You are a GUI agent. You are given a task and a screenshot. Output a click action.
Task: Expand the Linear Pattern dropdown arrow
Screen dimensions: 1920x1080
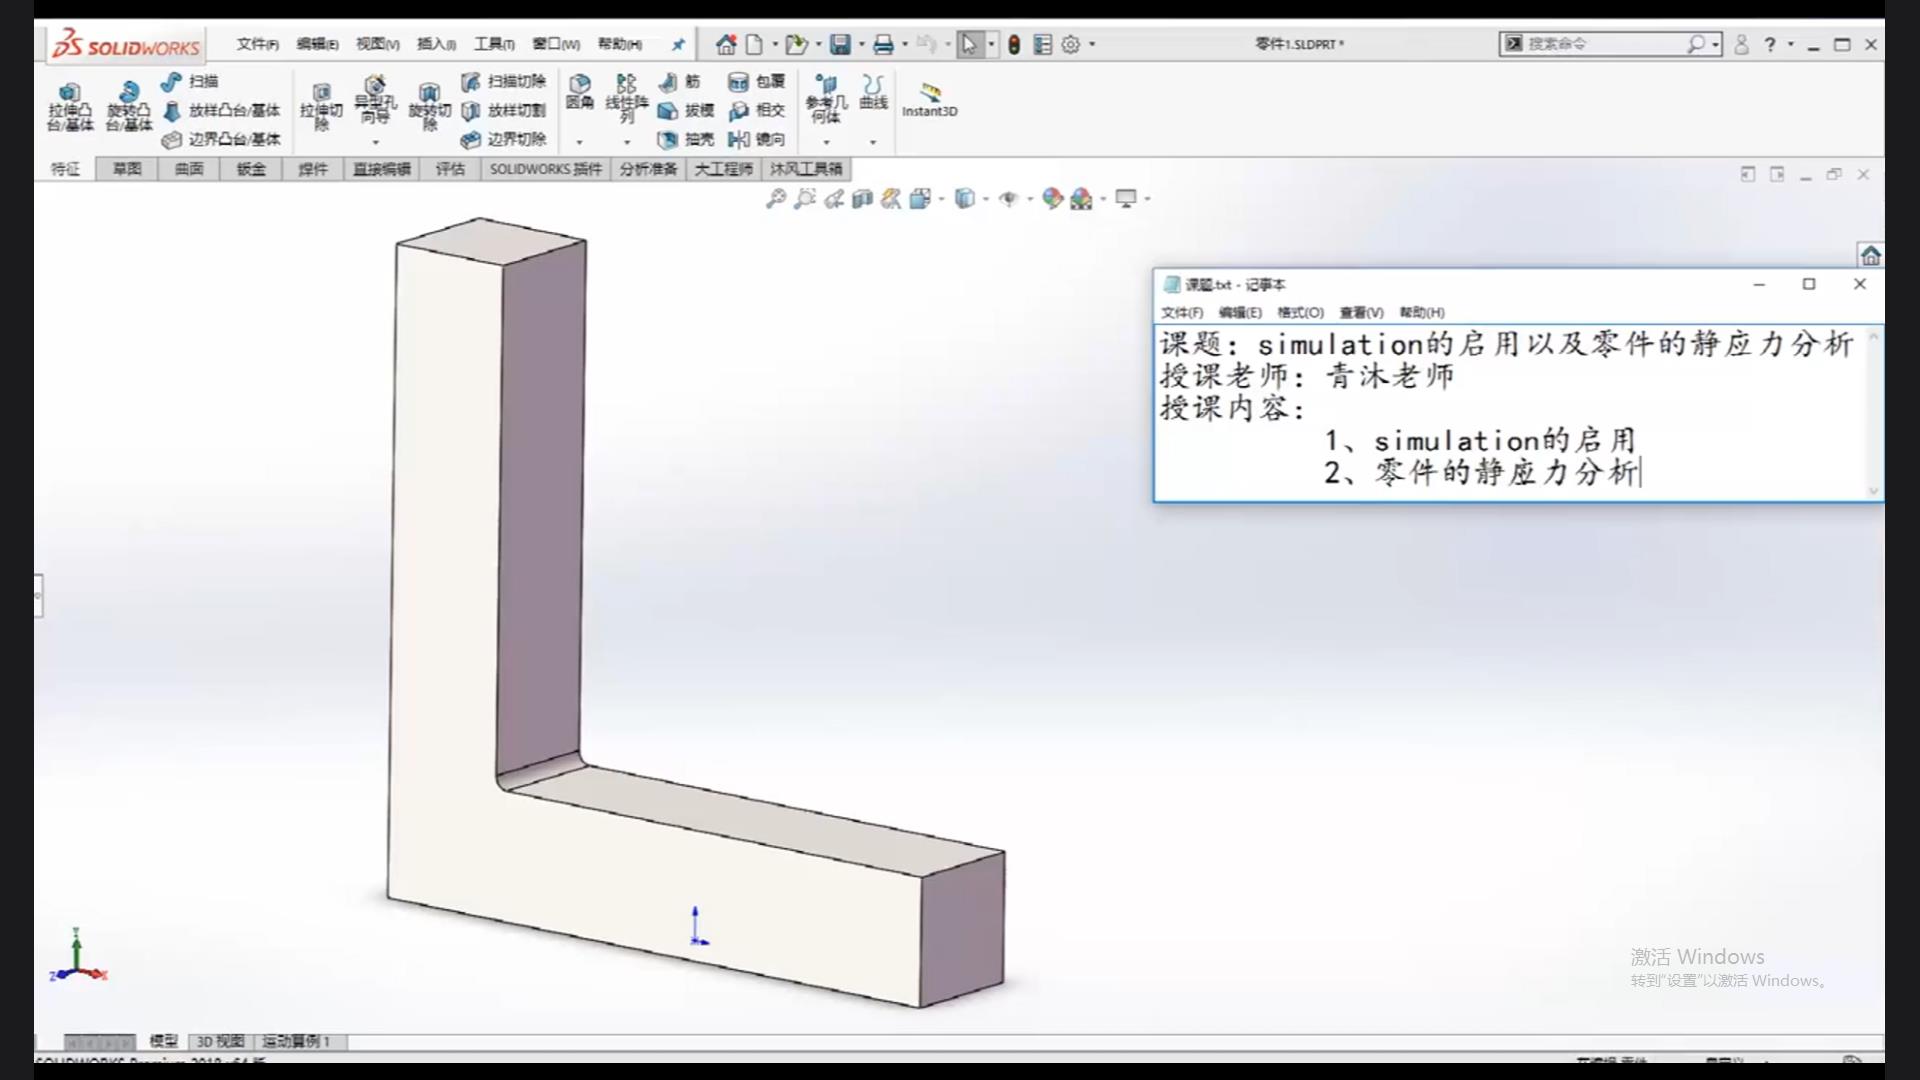627,142
